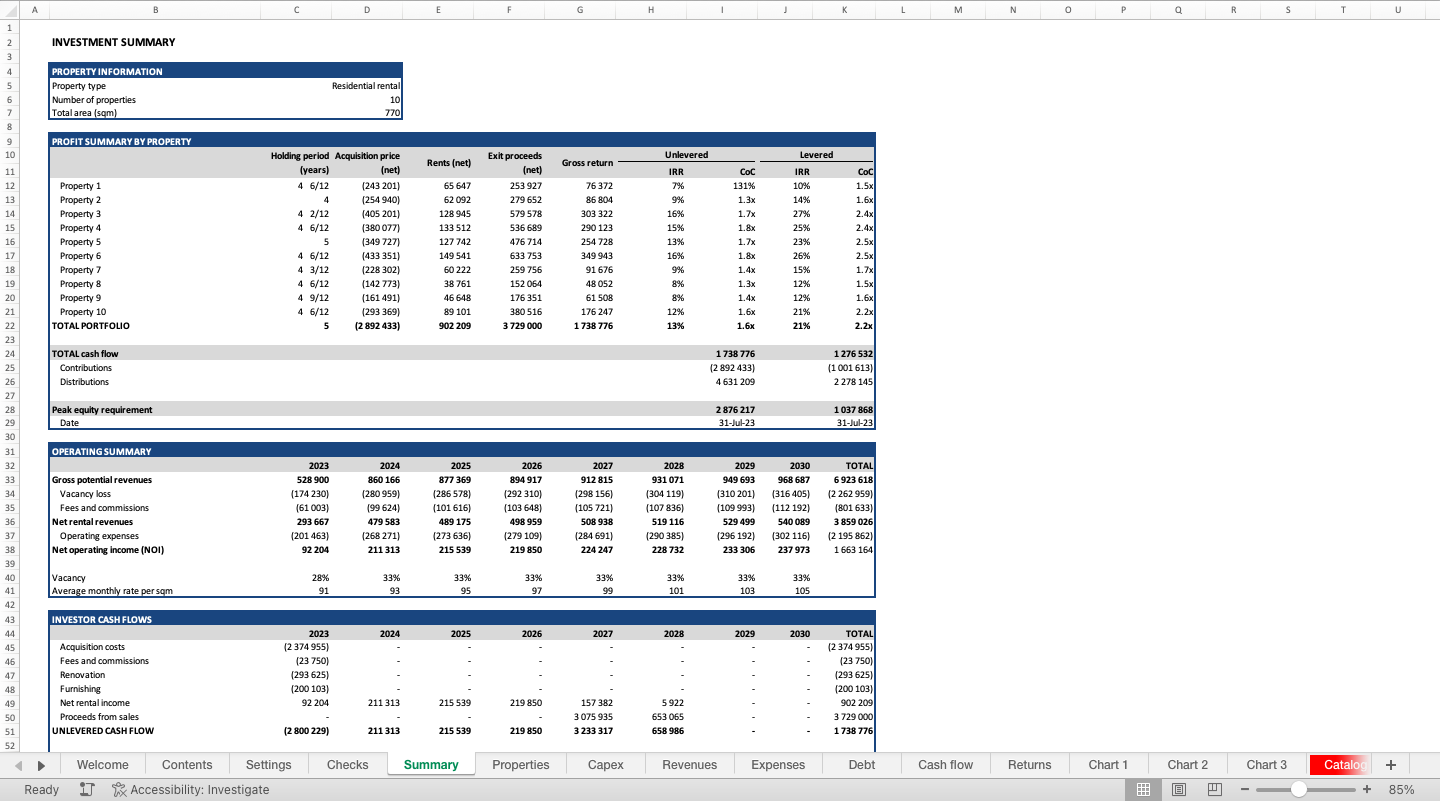Screen dimensions: 1440x801
Task: Click the 'Residential rental' property type cell
Action: (x=366, y=86)
